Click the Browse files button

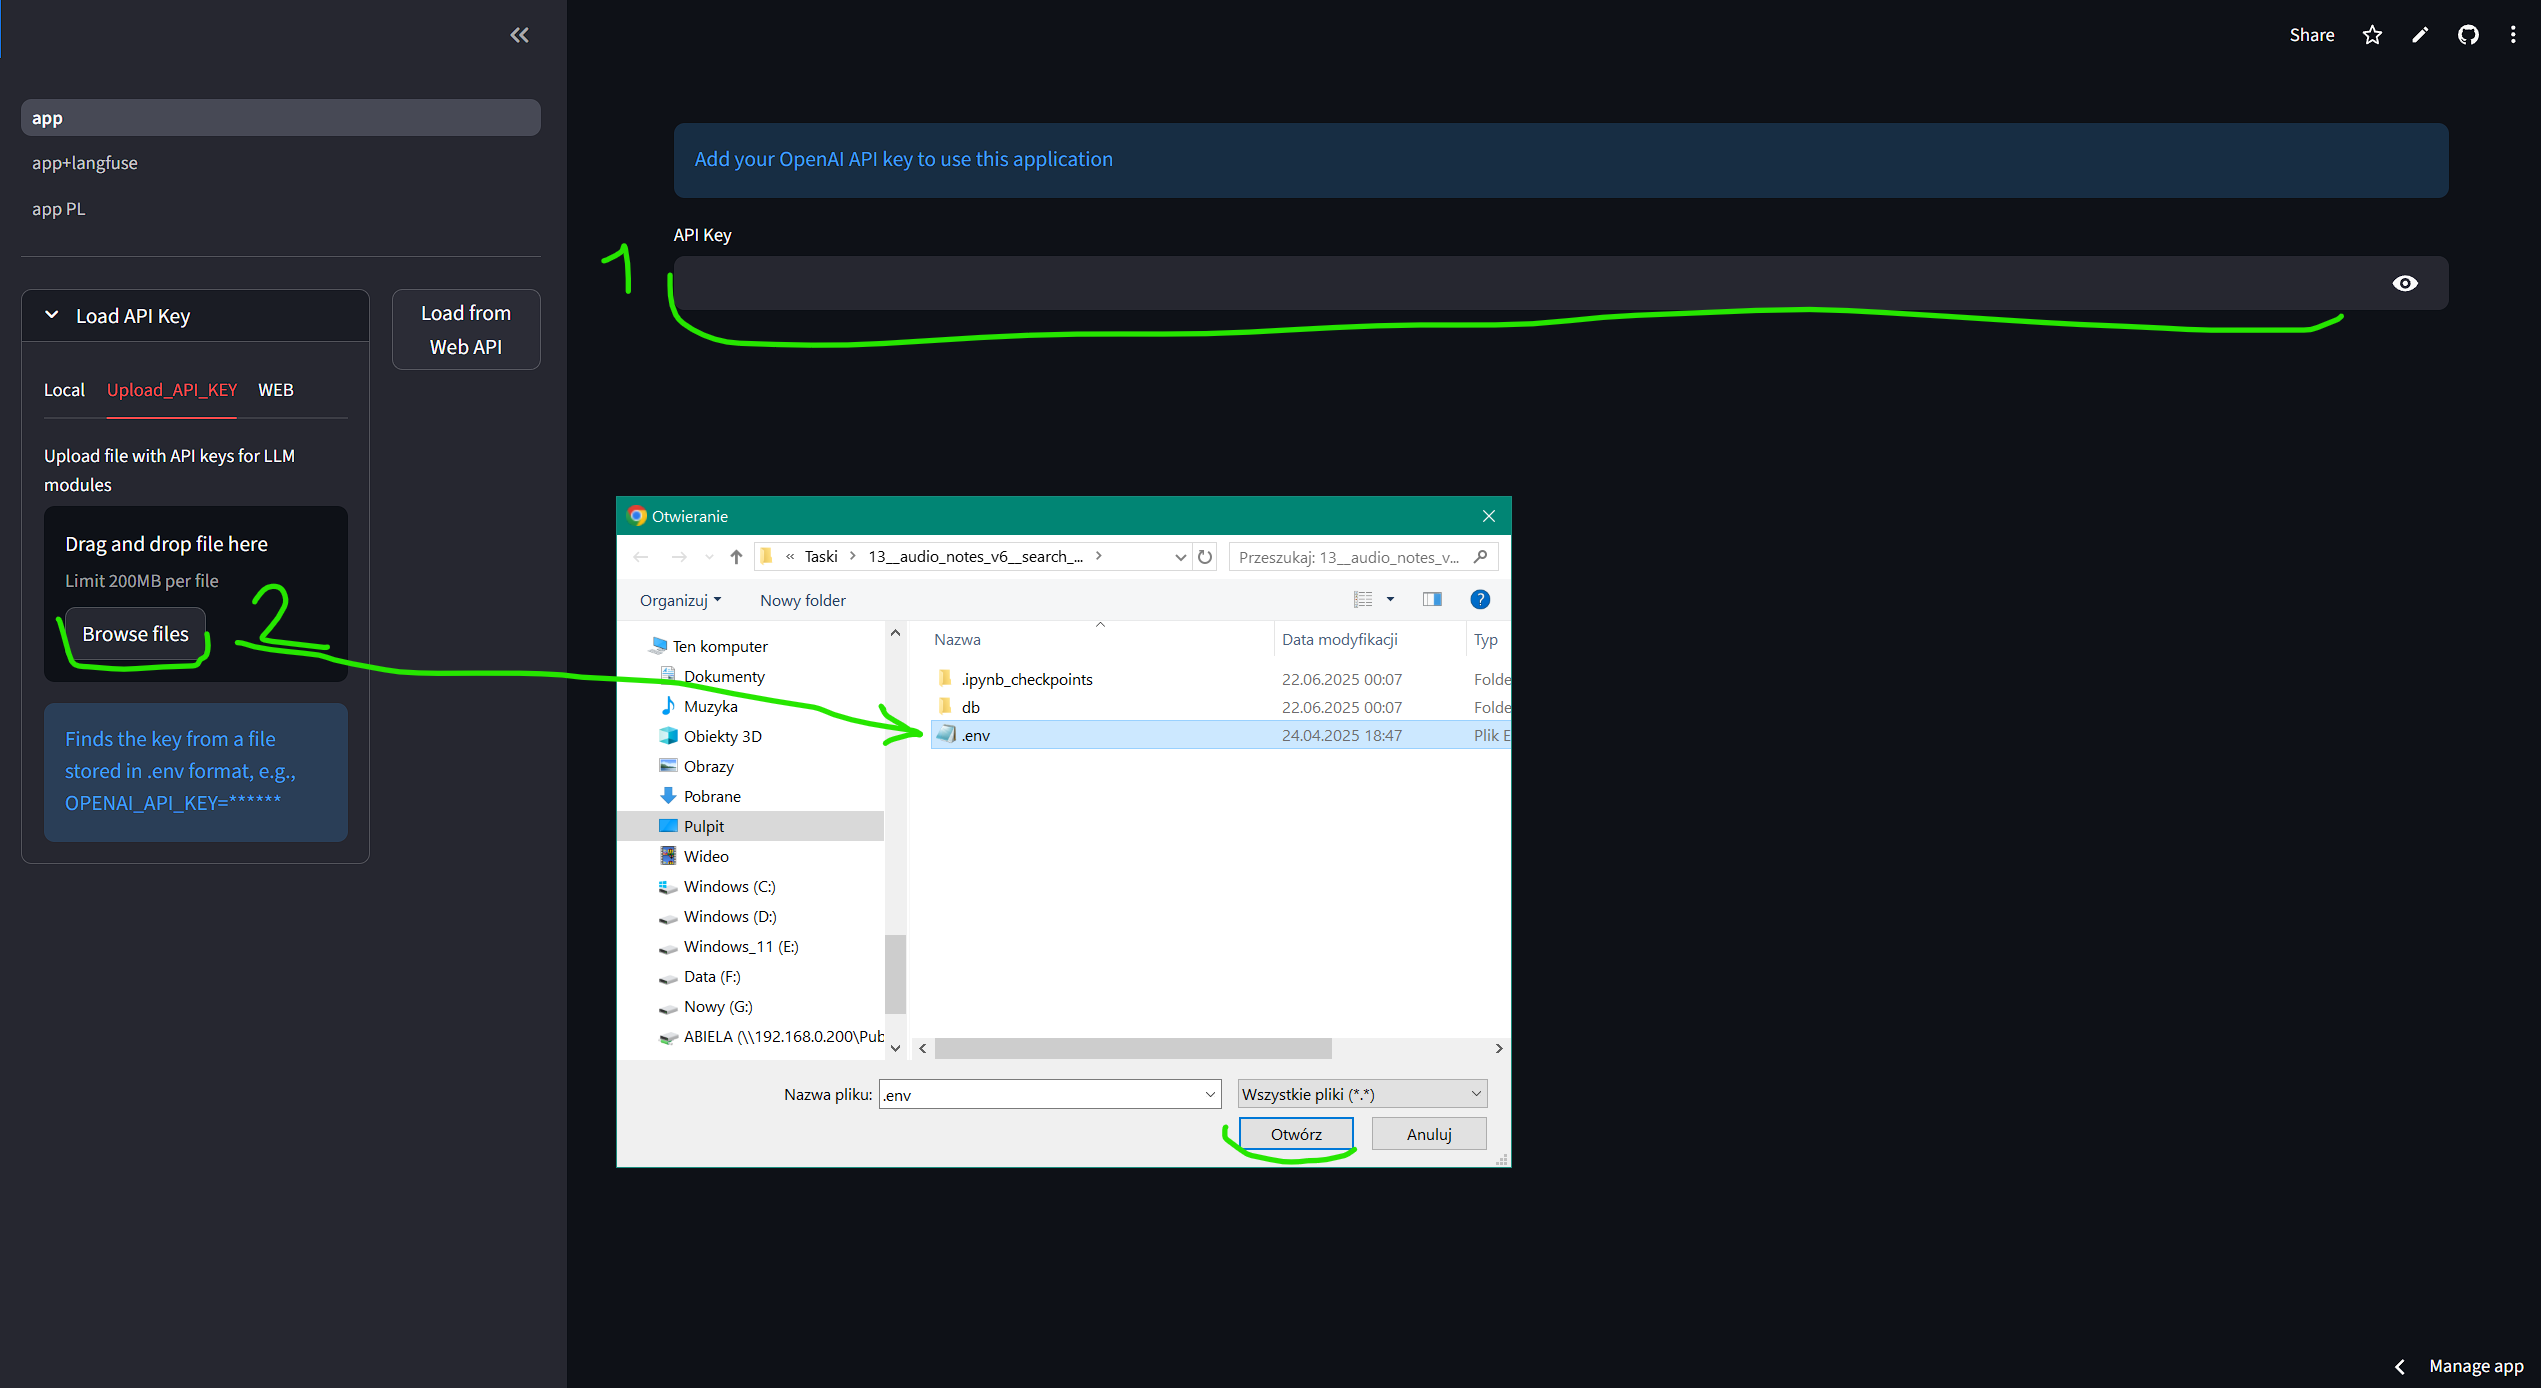(135, 634)
